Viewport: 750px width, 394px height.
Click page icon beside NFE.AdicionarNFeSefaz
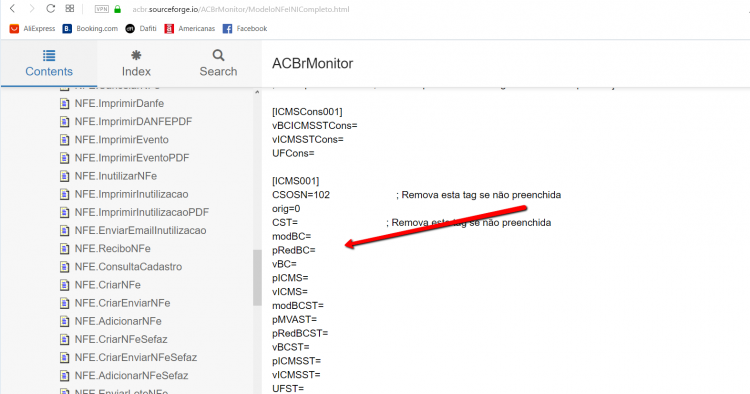65,376
